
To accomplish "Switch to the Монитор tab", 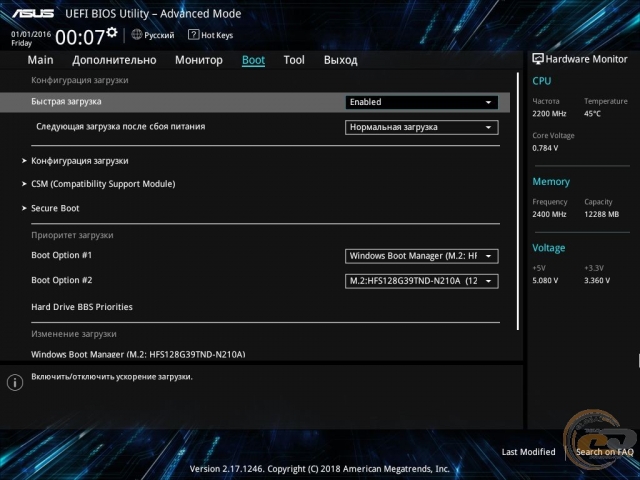I will pyautogui.click(x=199, y=60).
